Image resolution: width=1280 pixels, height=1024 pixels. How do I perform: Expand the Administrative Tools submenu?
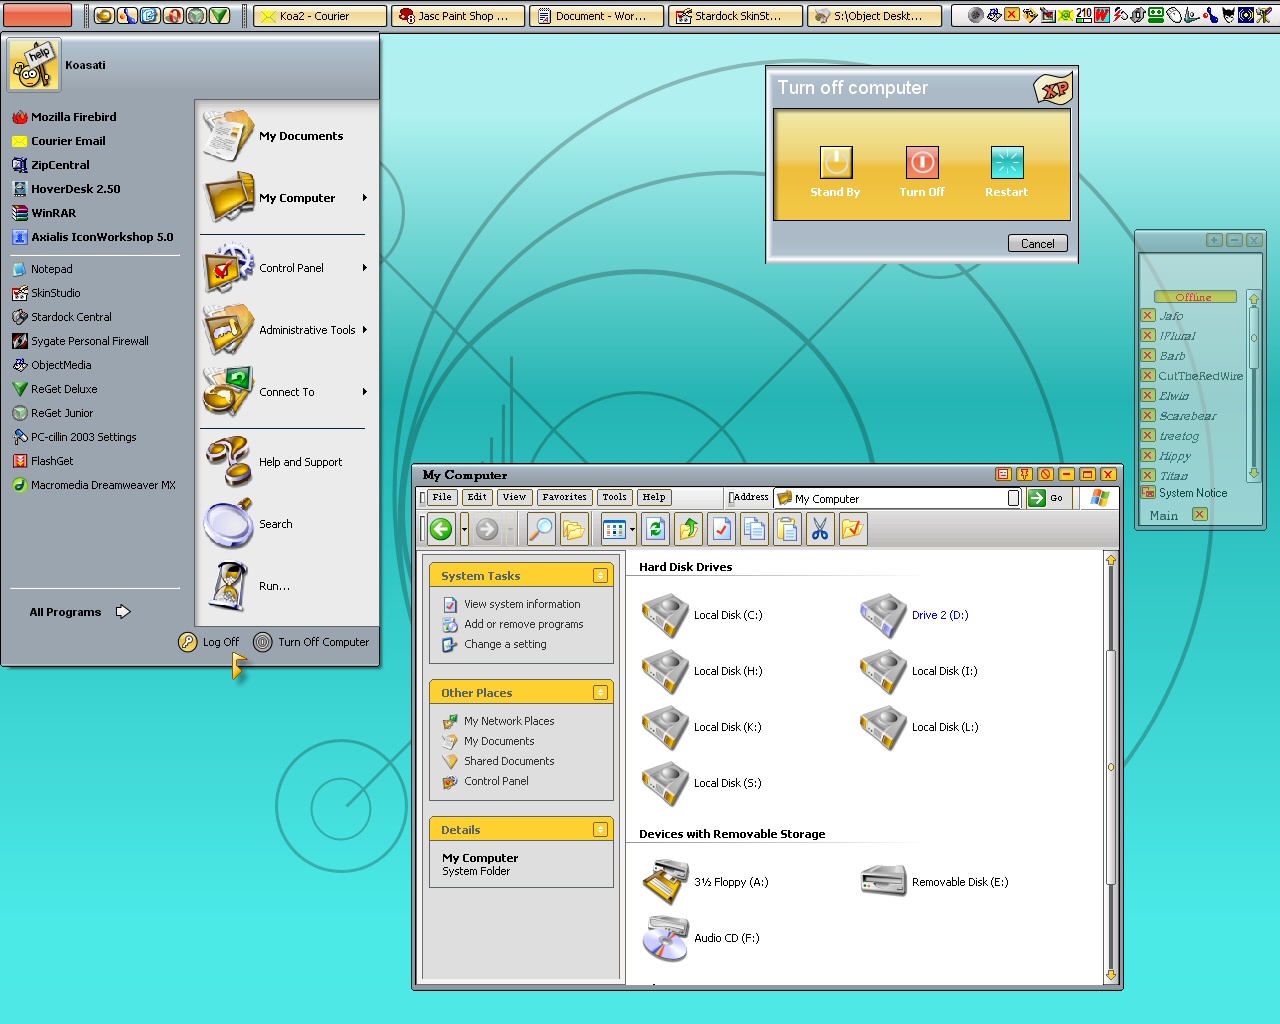pos(365,330)
